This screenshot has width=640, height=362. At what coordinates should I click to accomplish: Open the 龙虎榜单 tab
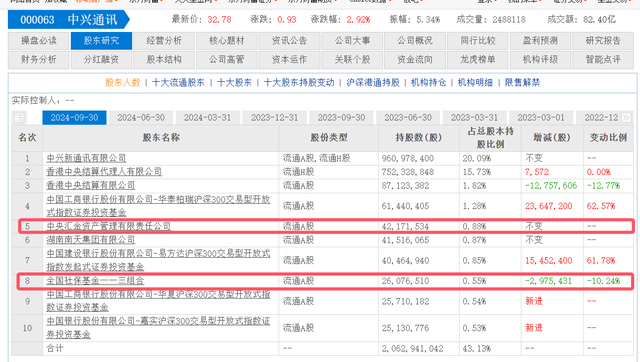point(478,60)
